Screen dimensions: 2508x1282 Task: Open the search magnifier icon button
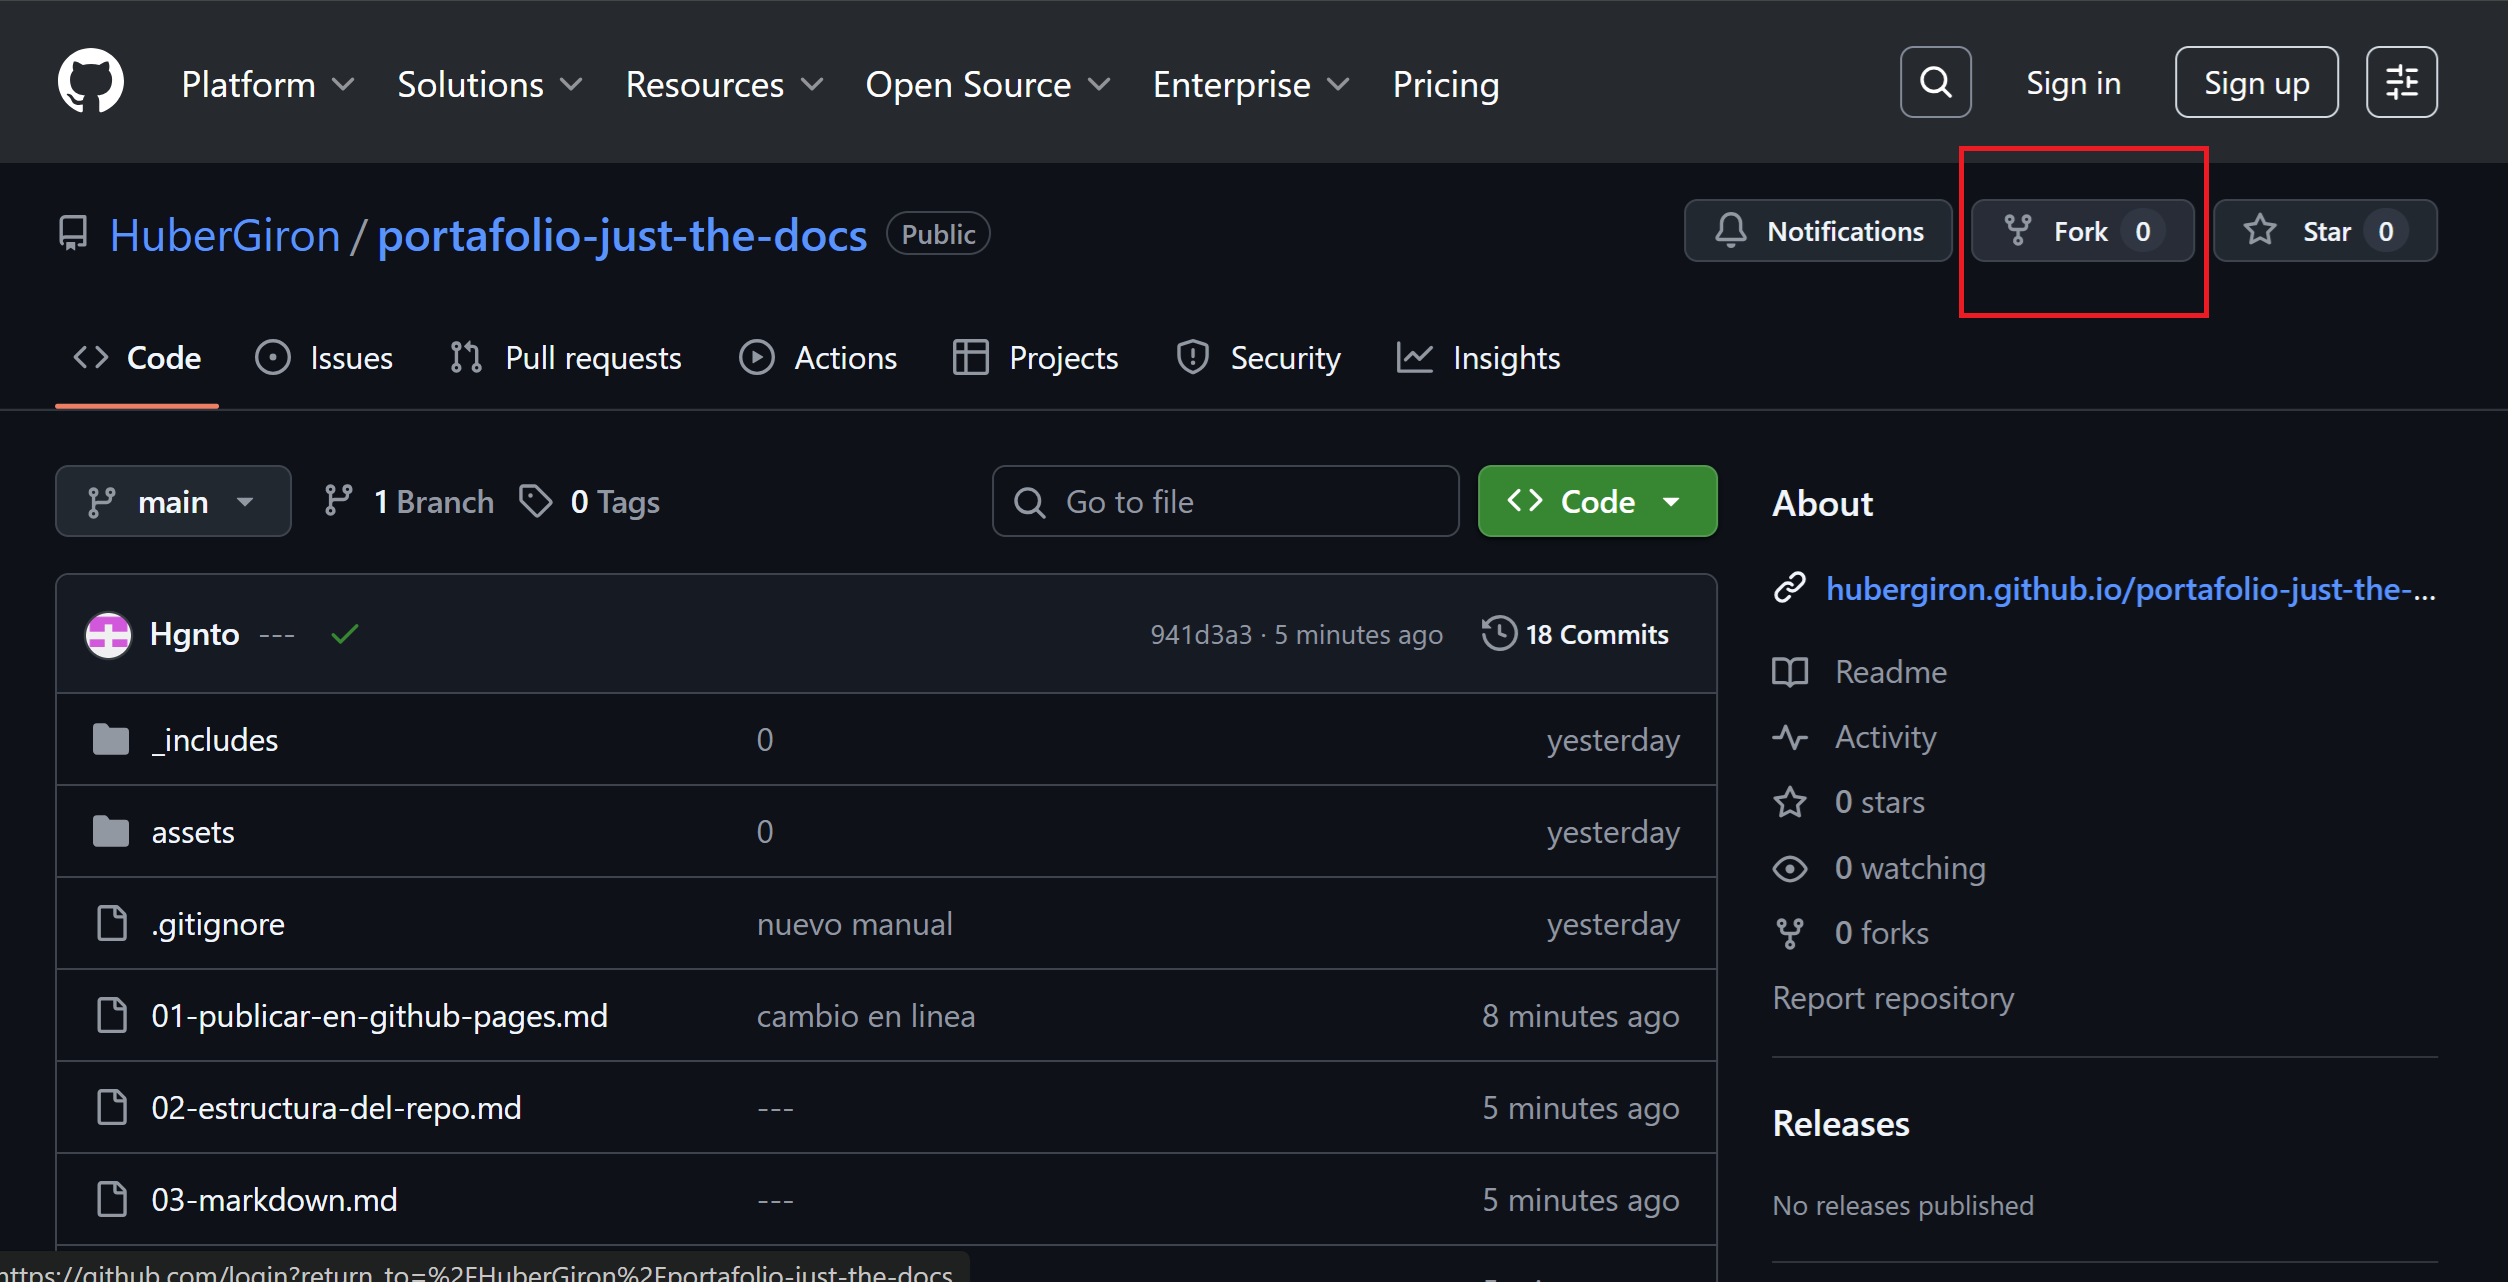[1935, 82]
